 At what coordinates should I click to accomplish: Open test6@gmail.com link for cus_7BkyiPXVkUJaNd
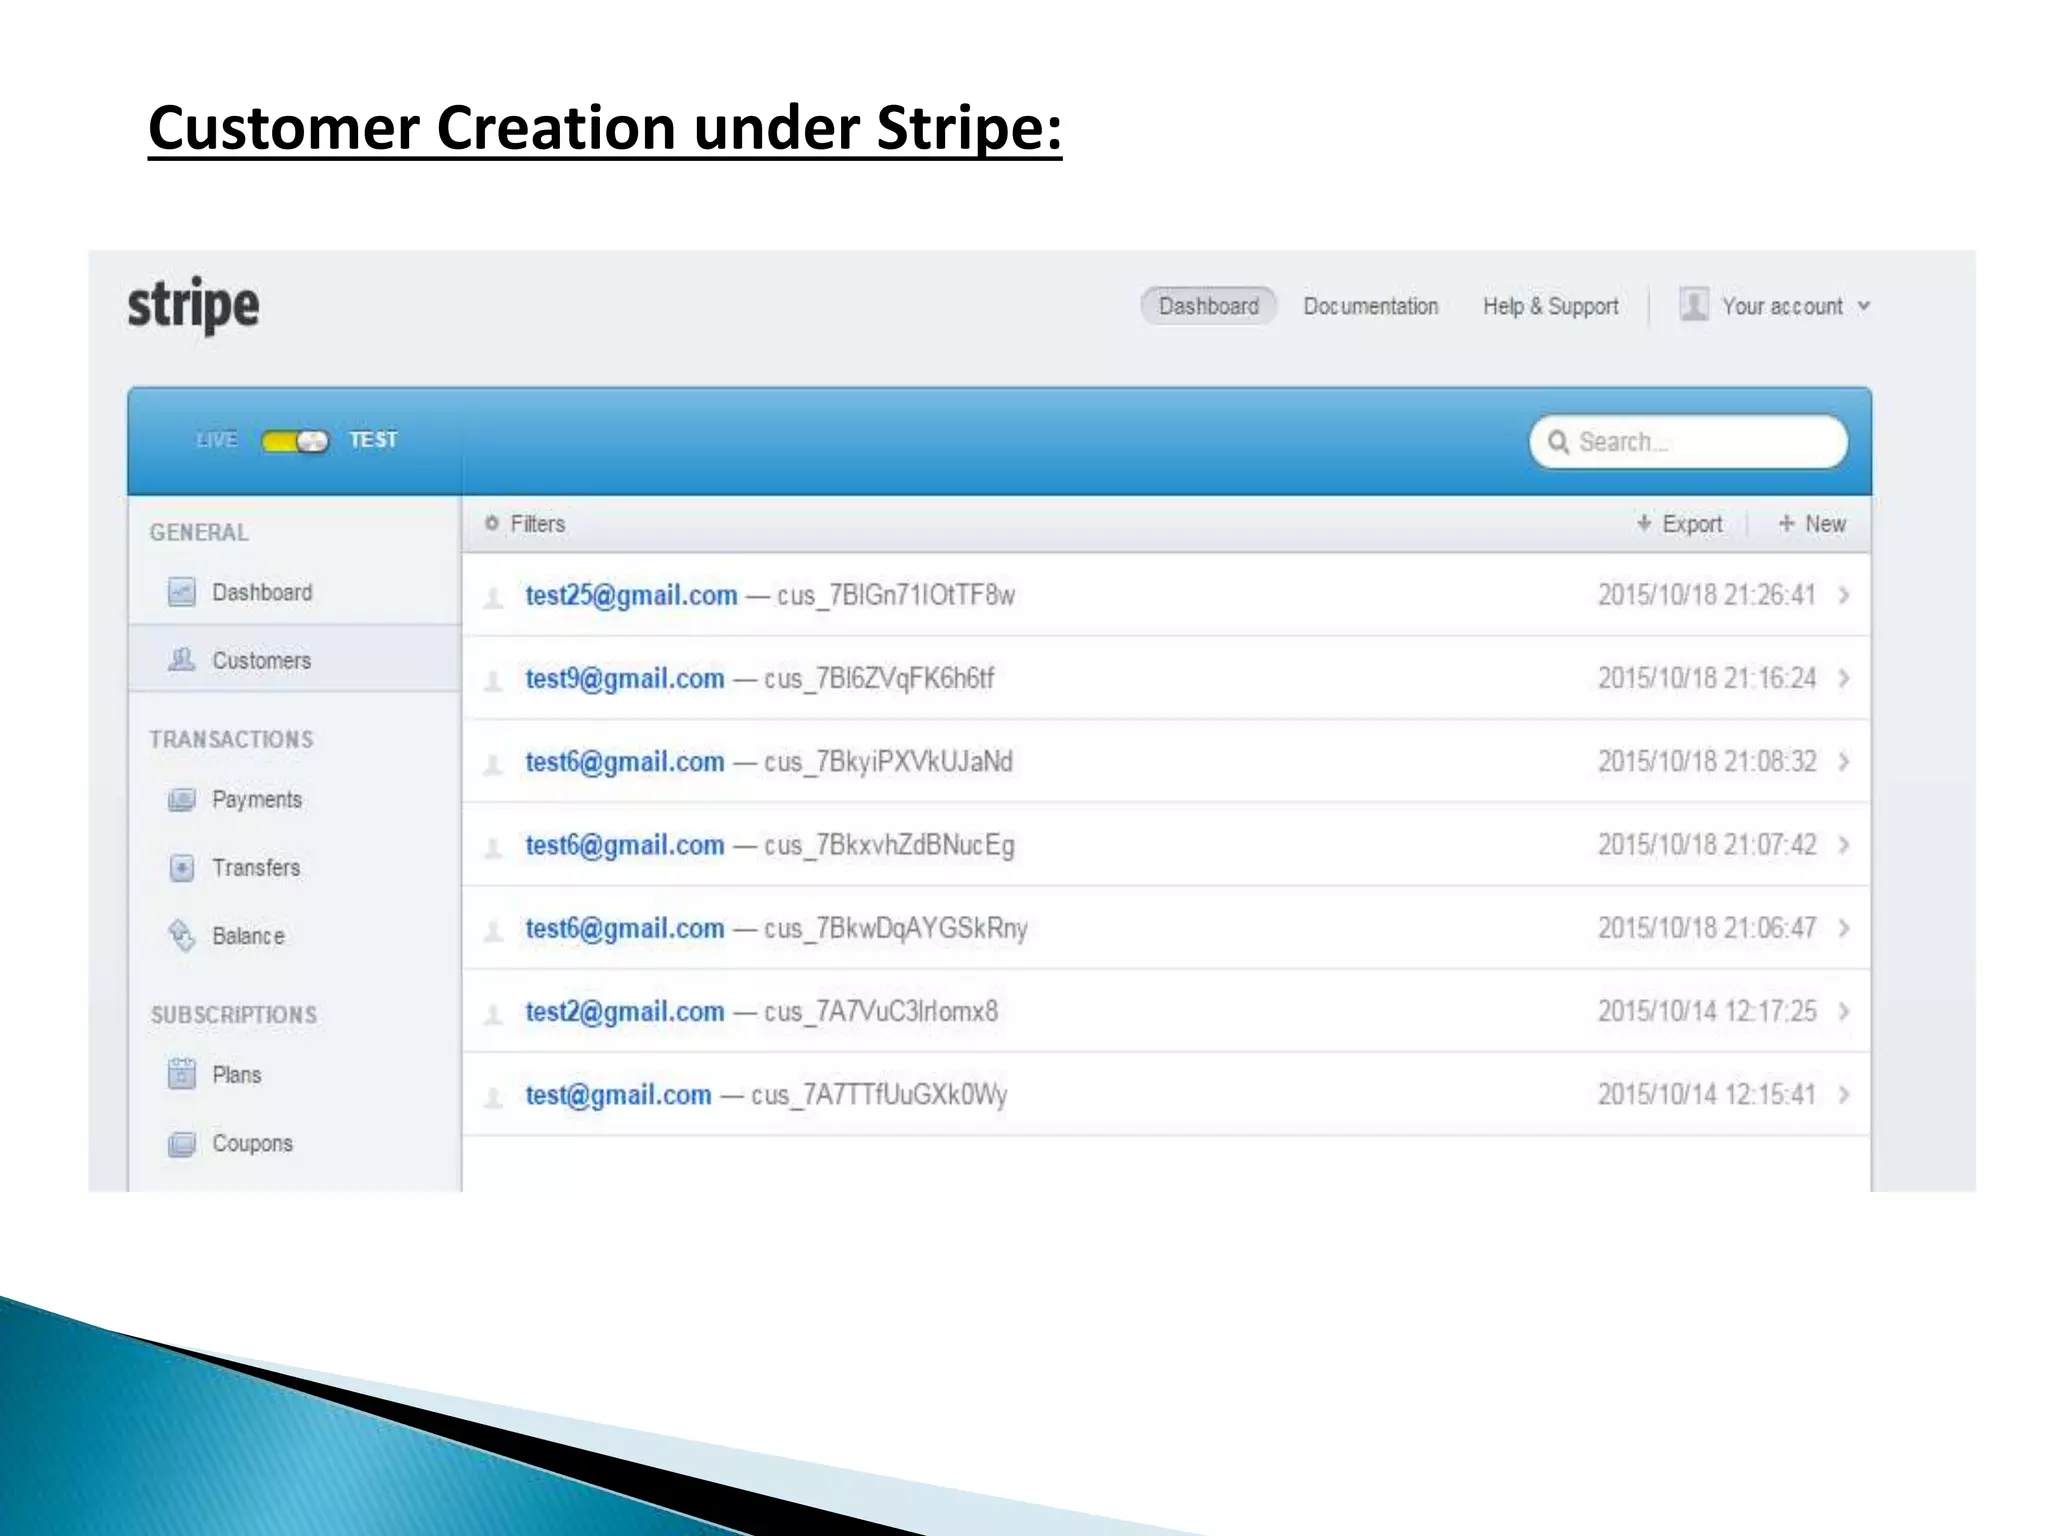coord(625,761)
